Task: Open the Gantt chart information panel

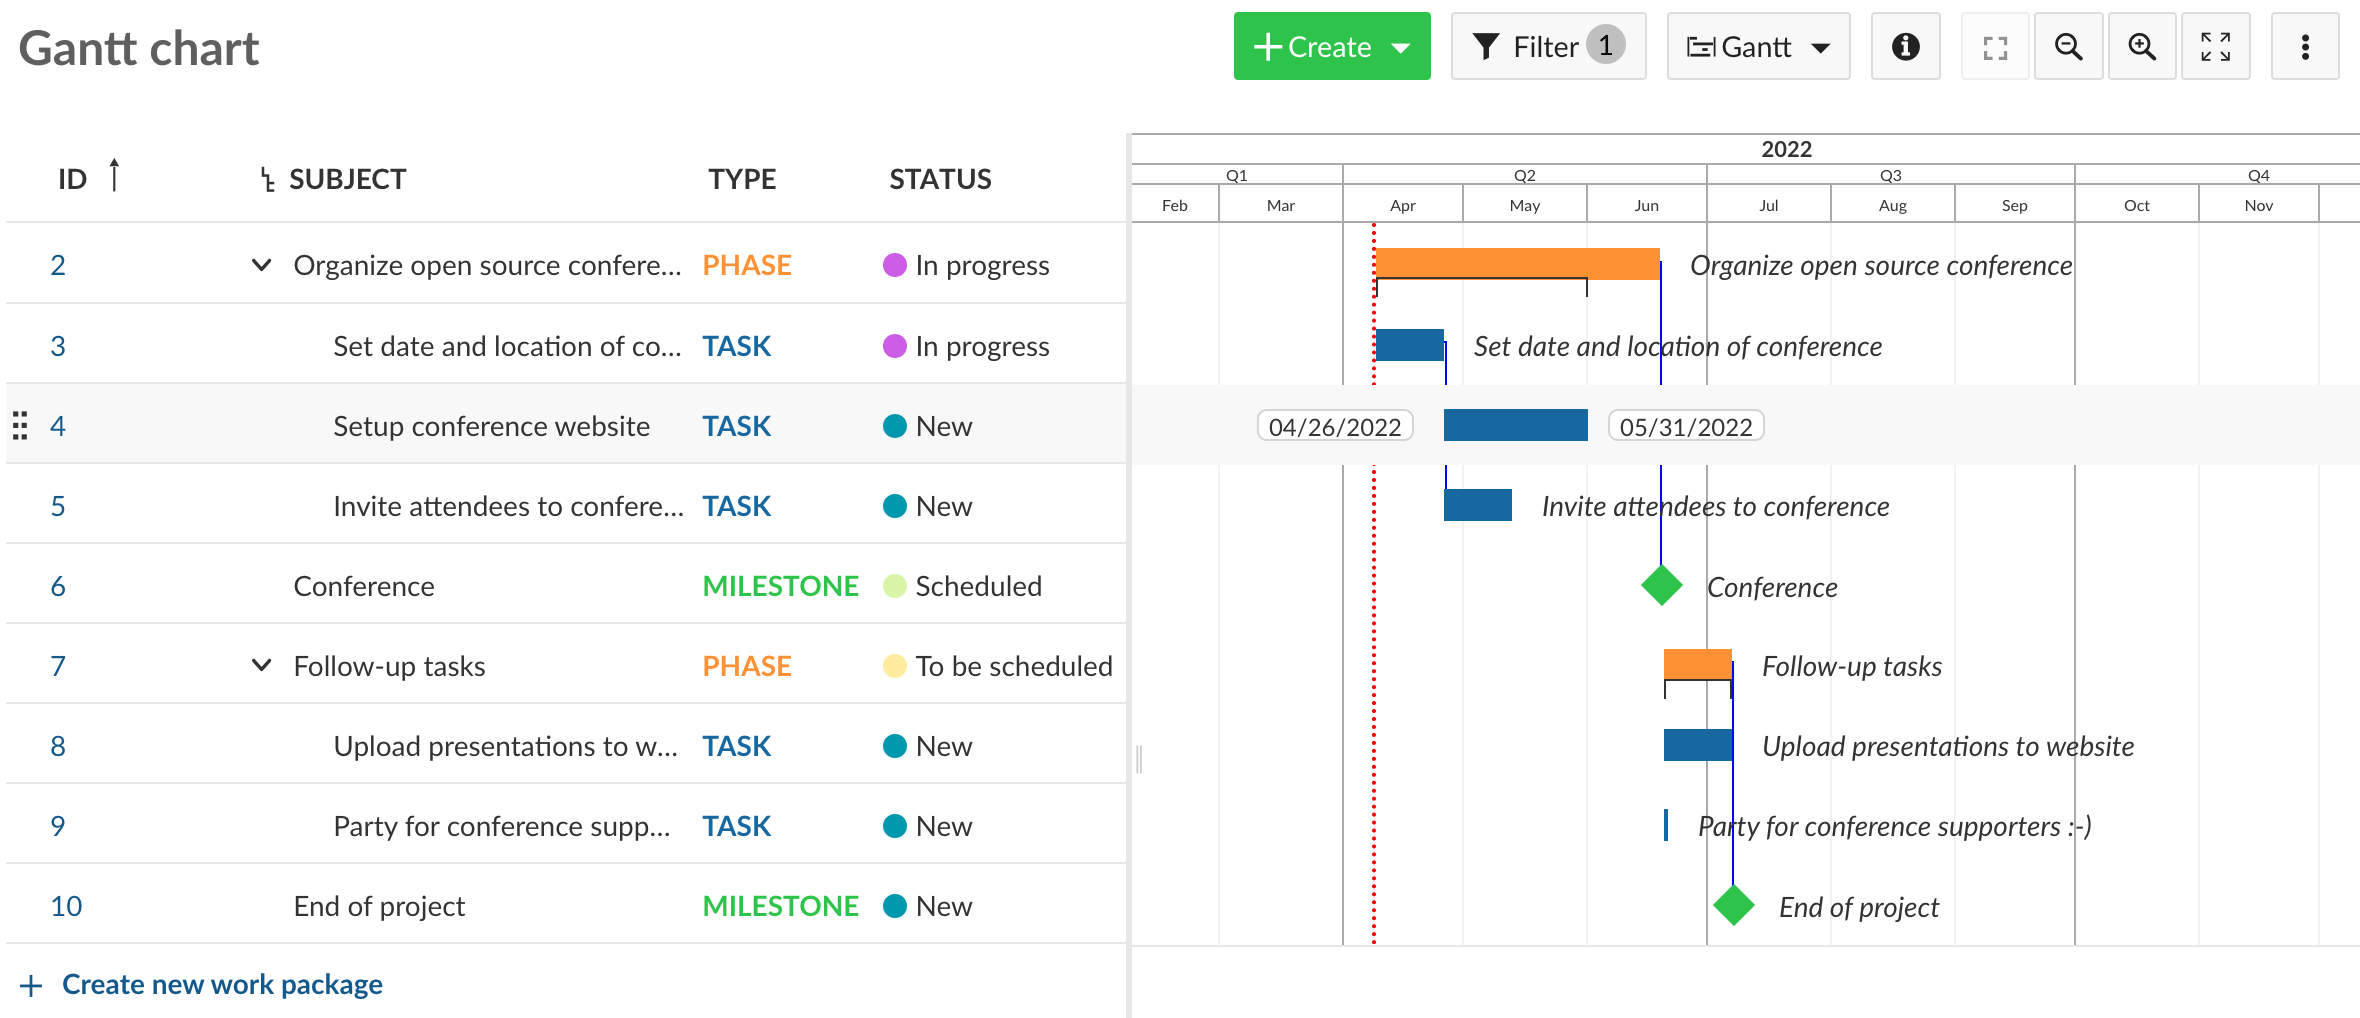Action: tap(1905, 46)
